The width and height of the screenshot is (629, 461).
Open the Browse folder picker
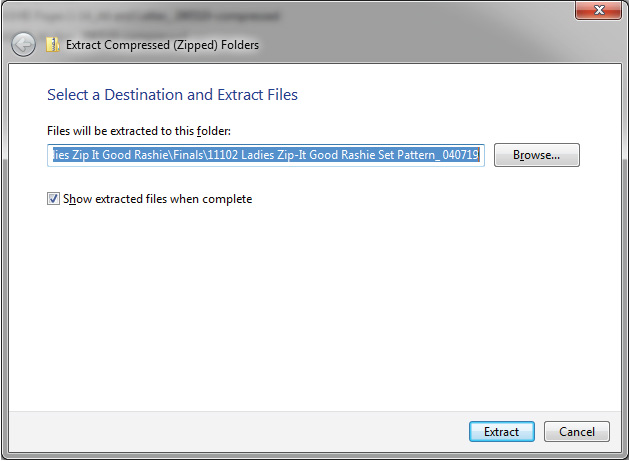pos(537,155)
